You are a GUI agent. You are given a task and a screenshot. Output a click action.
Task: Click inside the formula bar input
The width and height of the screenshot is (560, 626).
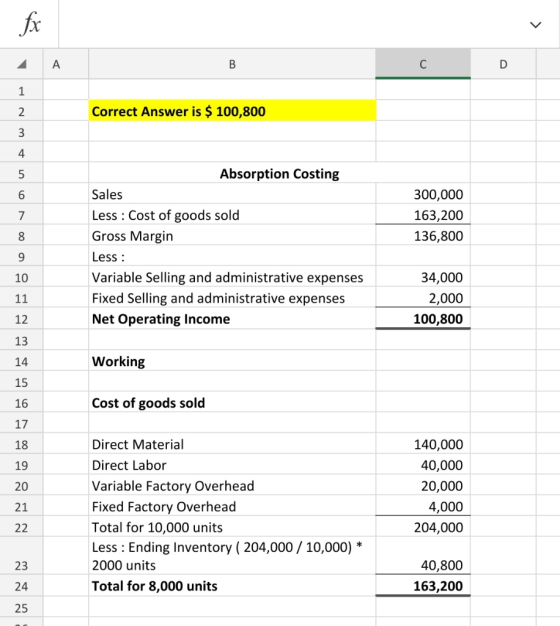[291, 24]
